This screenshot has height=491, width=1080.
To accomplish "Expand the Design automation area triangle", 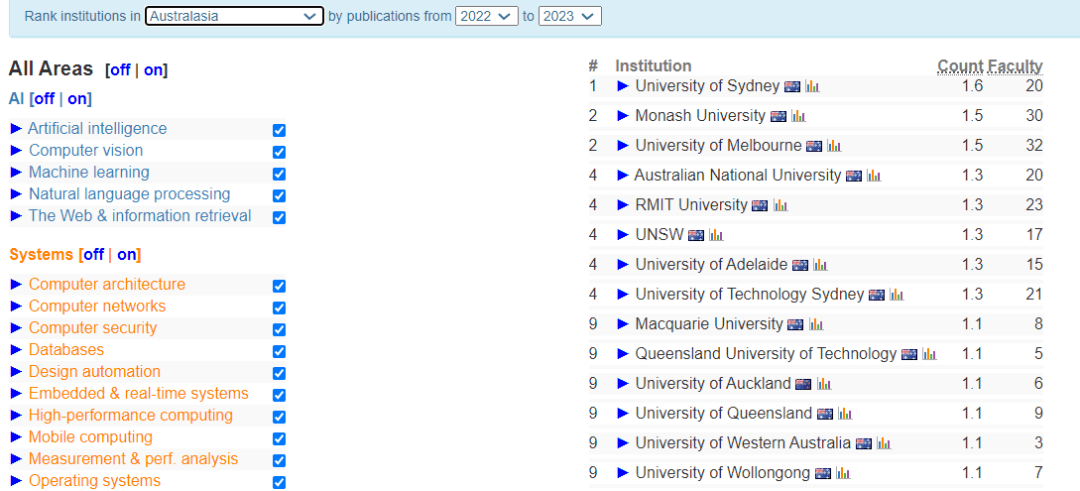I will click(x=17, y=371).
